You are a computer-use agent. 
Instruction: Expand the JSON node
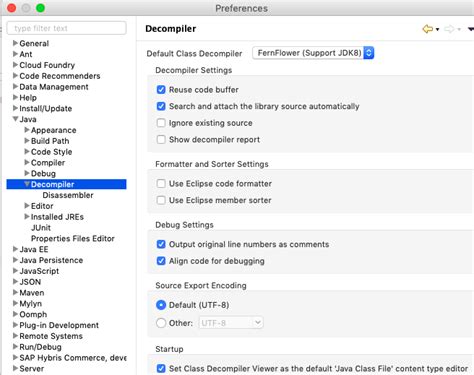[15, 281]
